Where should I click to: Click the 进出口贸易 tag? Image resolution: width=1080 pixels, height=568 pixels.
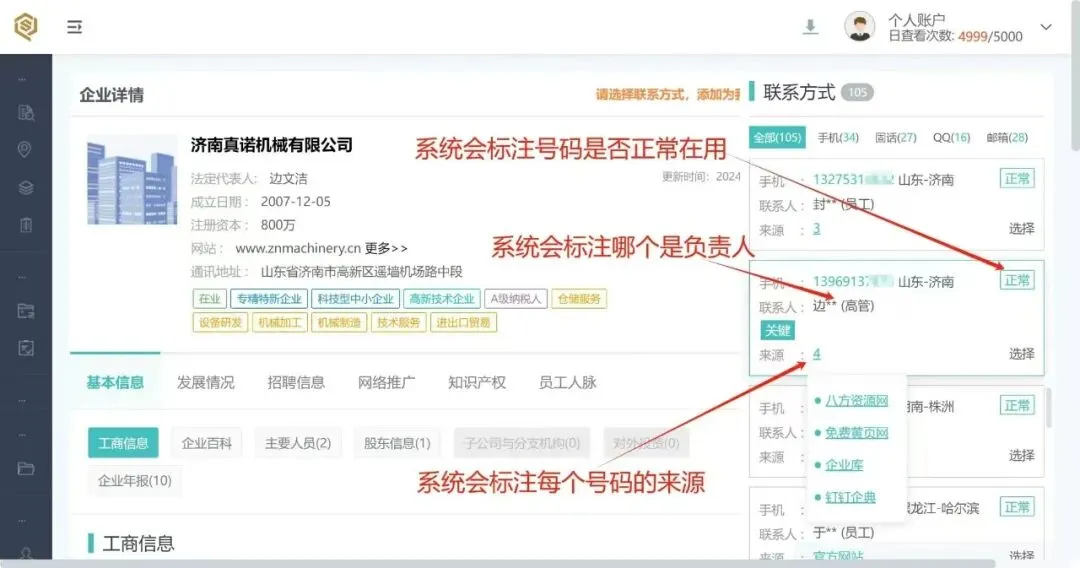[463, 322]
